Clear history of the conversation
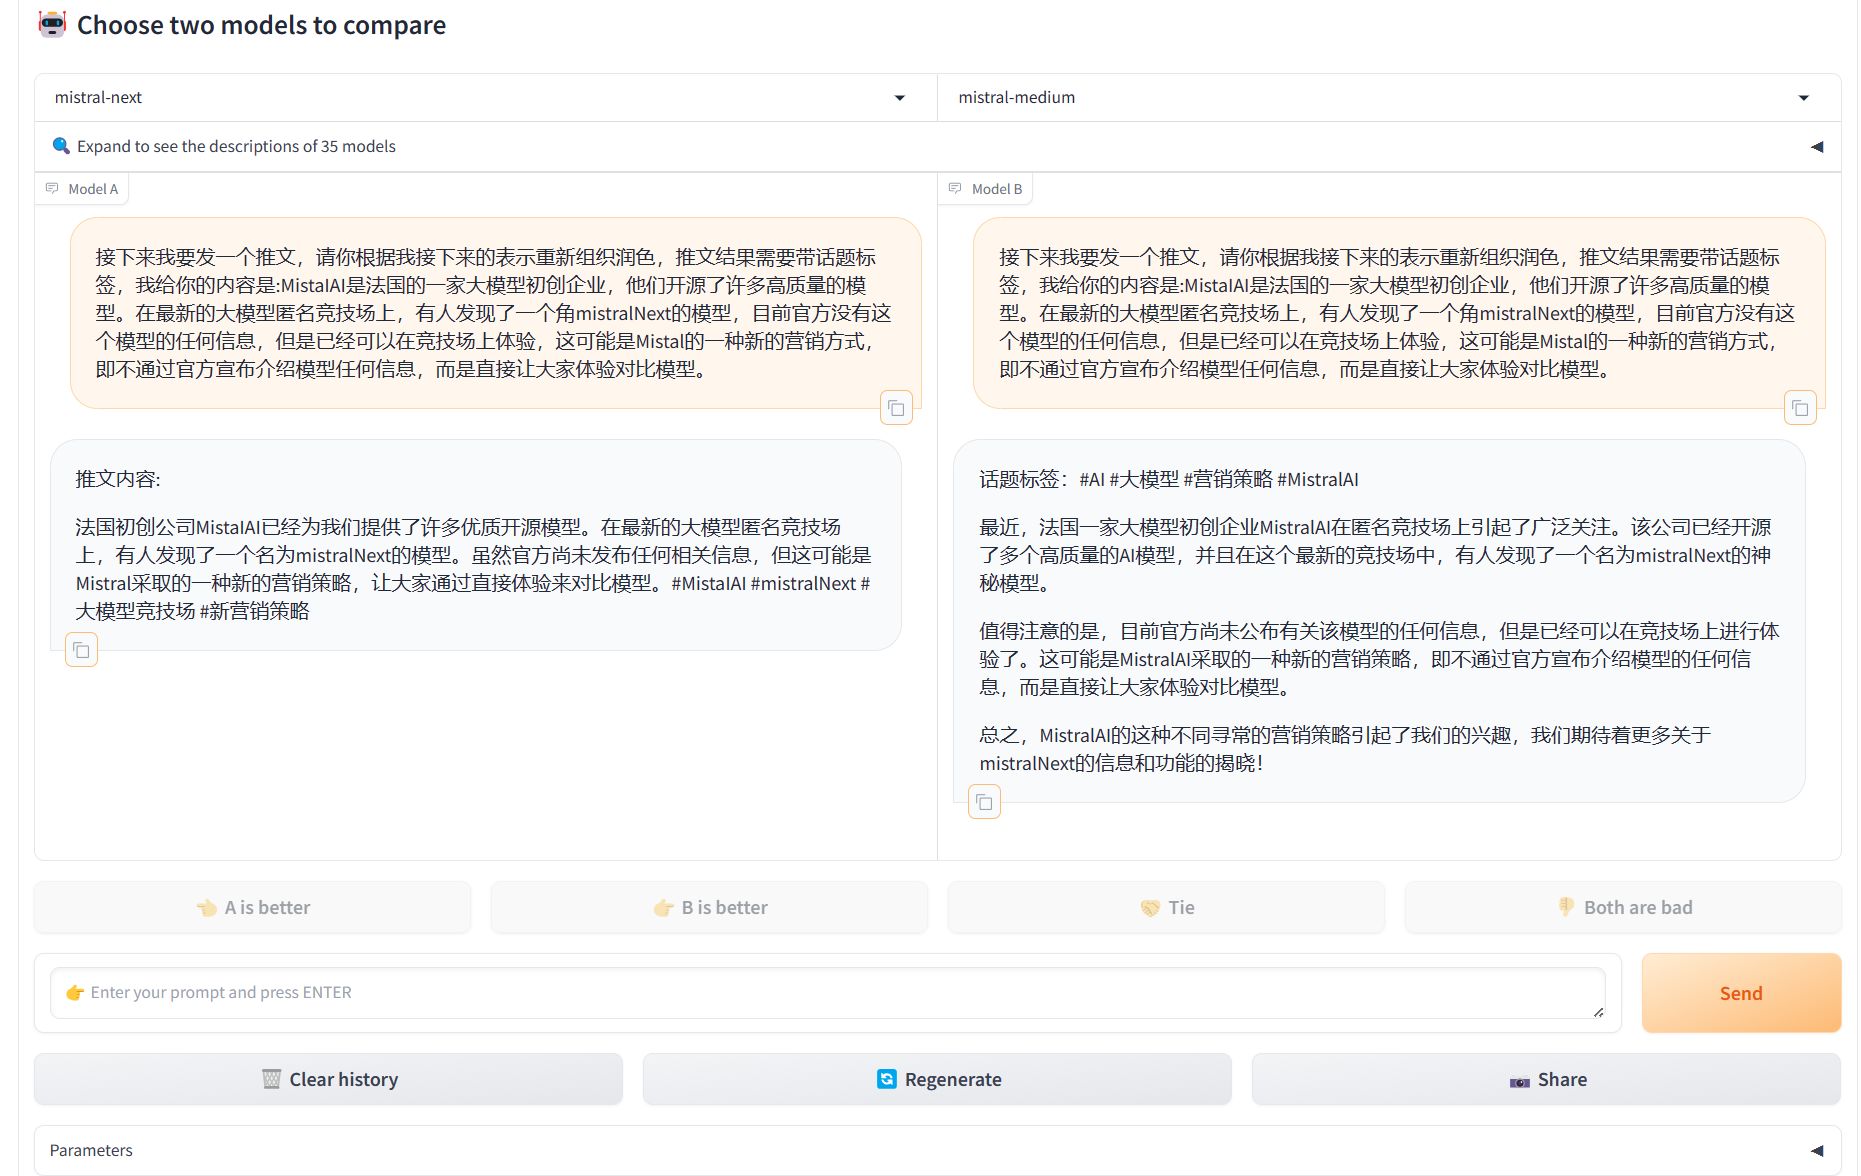Screen dimensions: 1861x1176 point(329,1080)
